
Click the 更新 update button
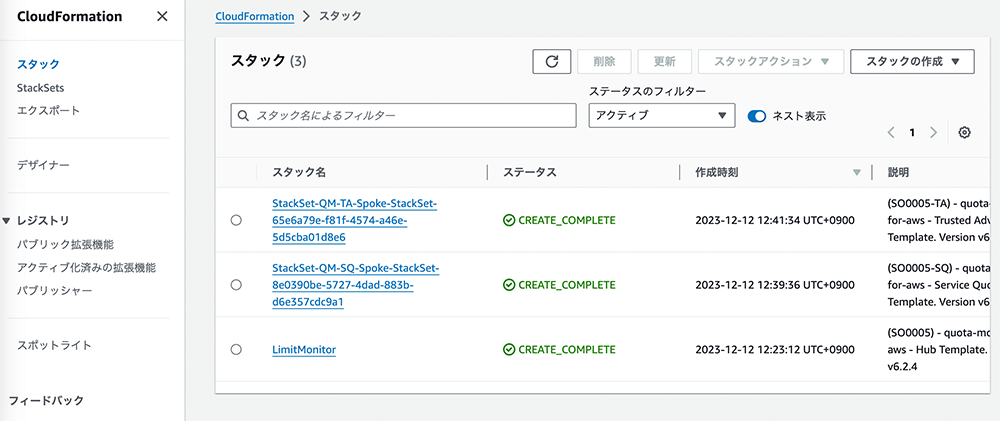(x=665, y=62)
